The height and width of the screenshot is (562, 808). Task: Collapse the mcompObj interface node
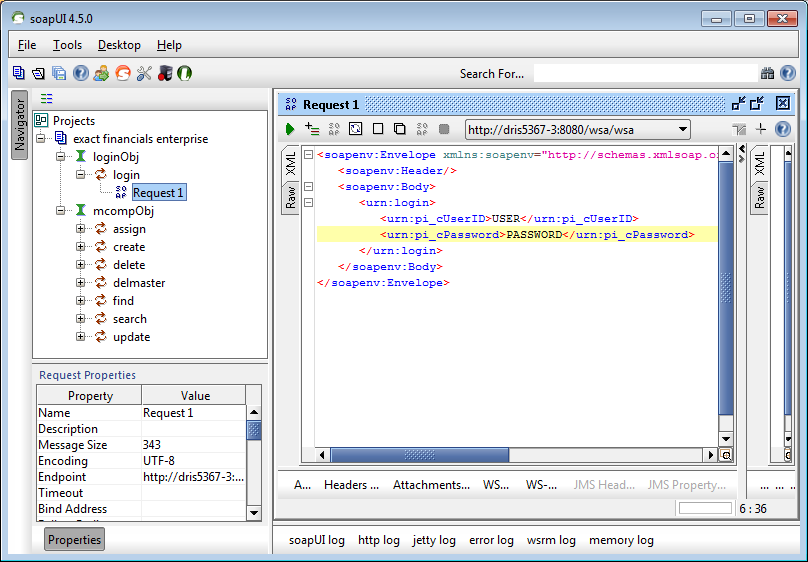(x=61, y=210)
